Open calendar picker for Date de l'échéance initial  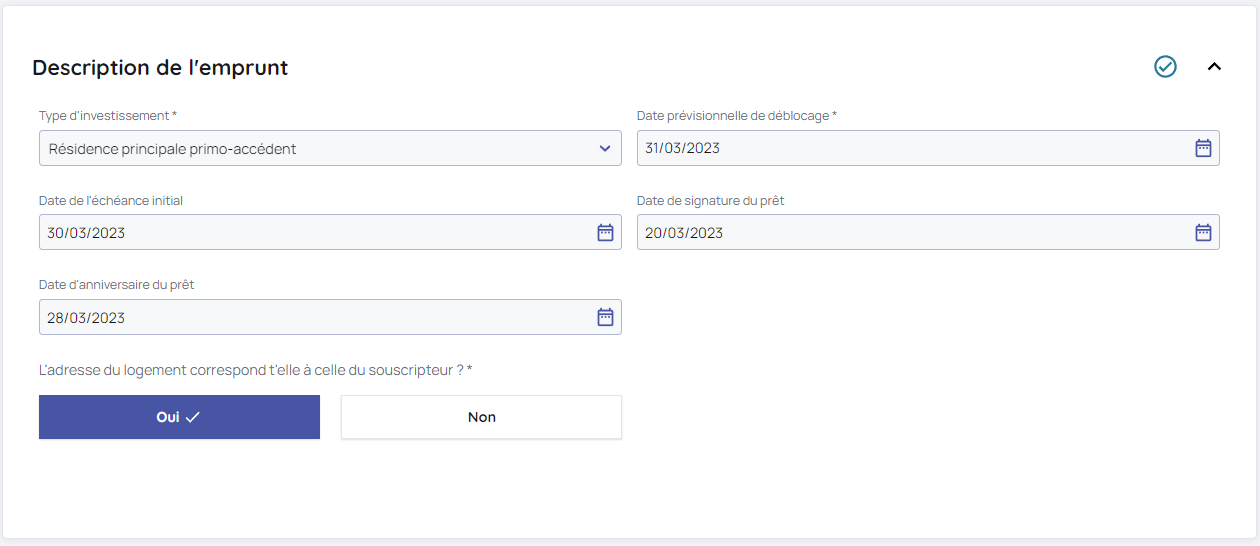pyautogui.click(x=605, y=233)
